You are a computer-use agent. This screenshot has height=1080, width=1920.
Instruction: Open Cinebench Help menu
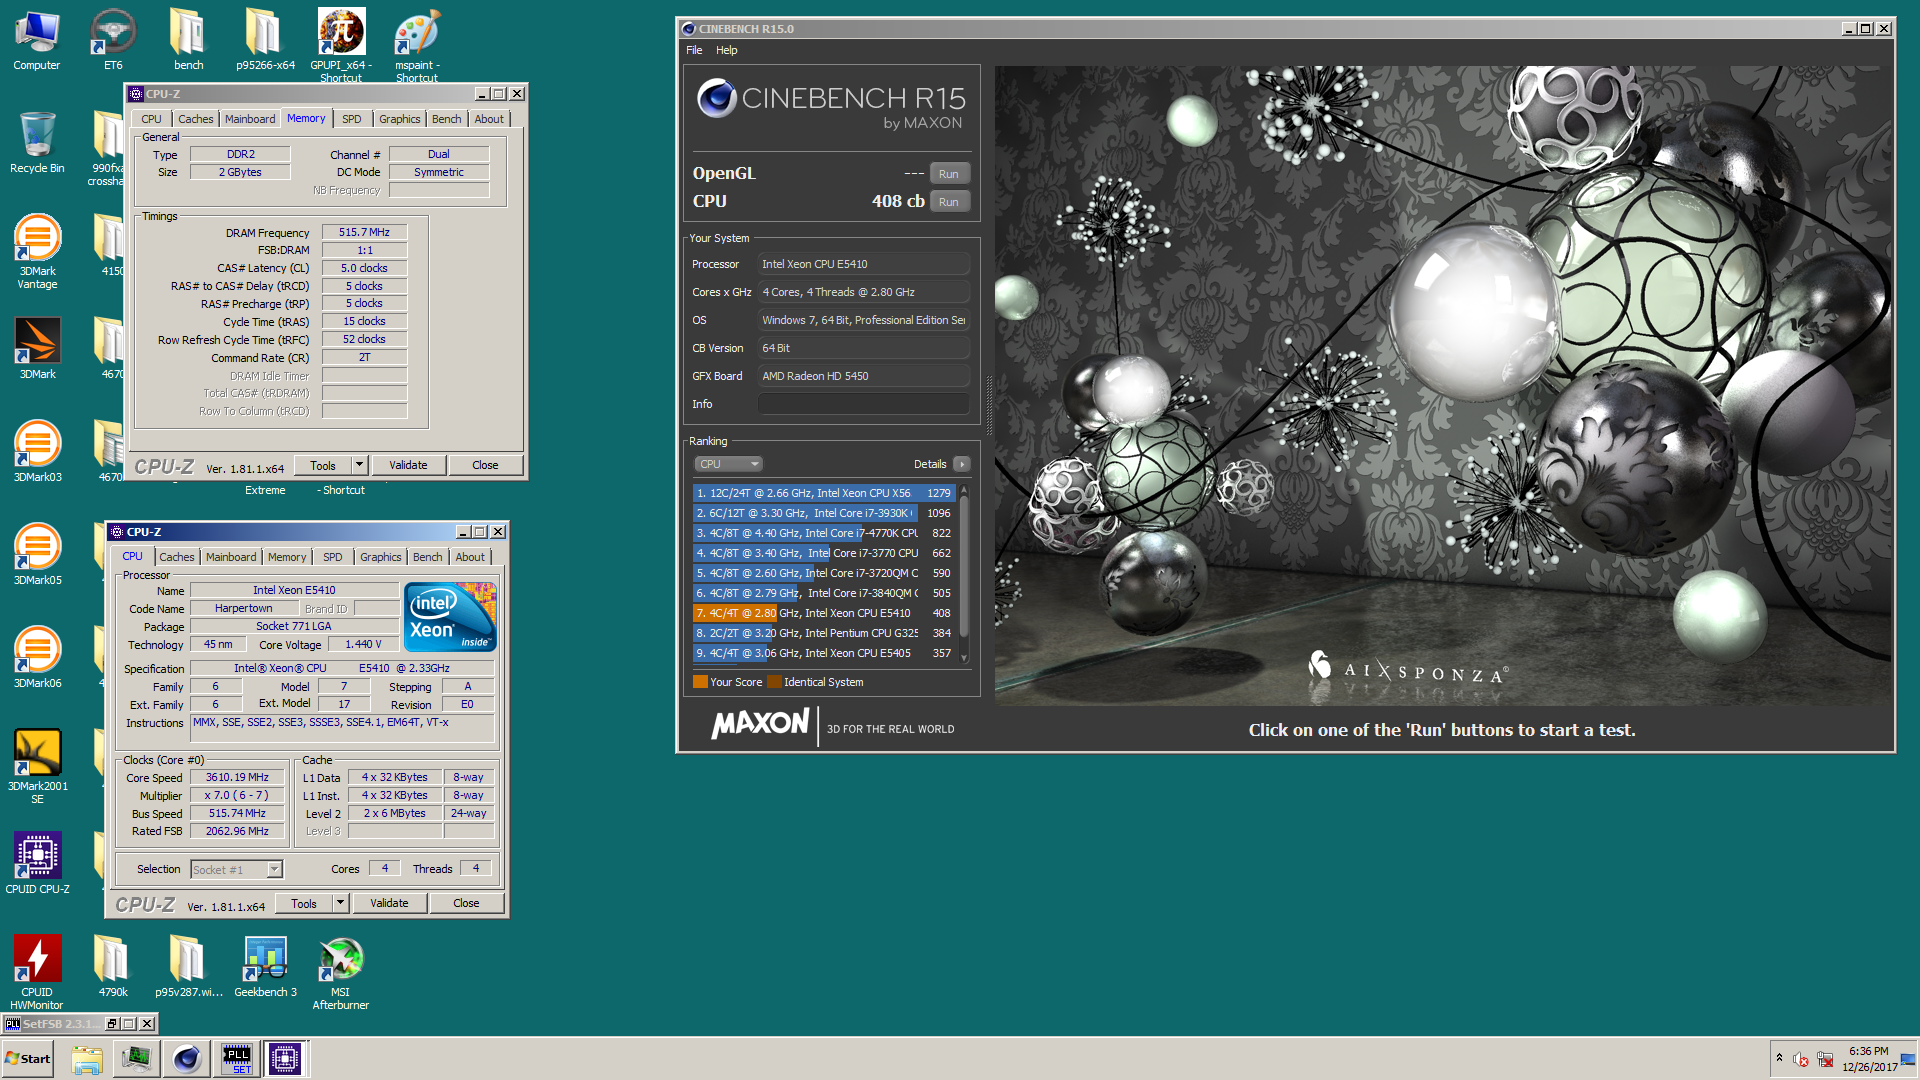[726, 50]
